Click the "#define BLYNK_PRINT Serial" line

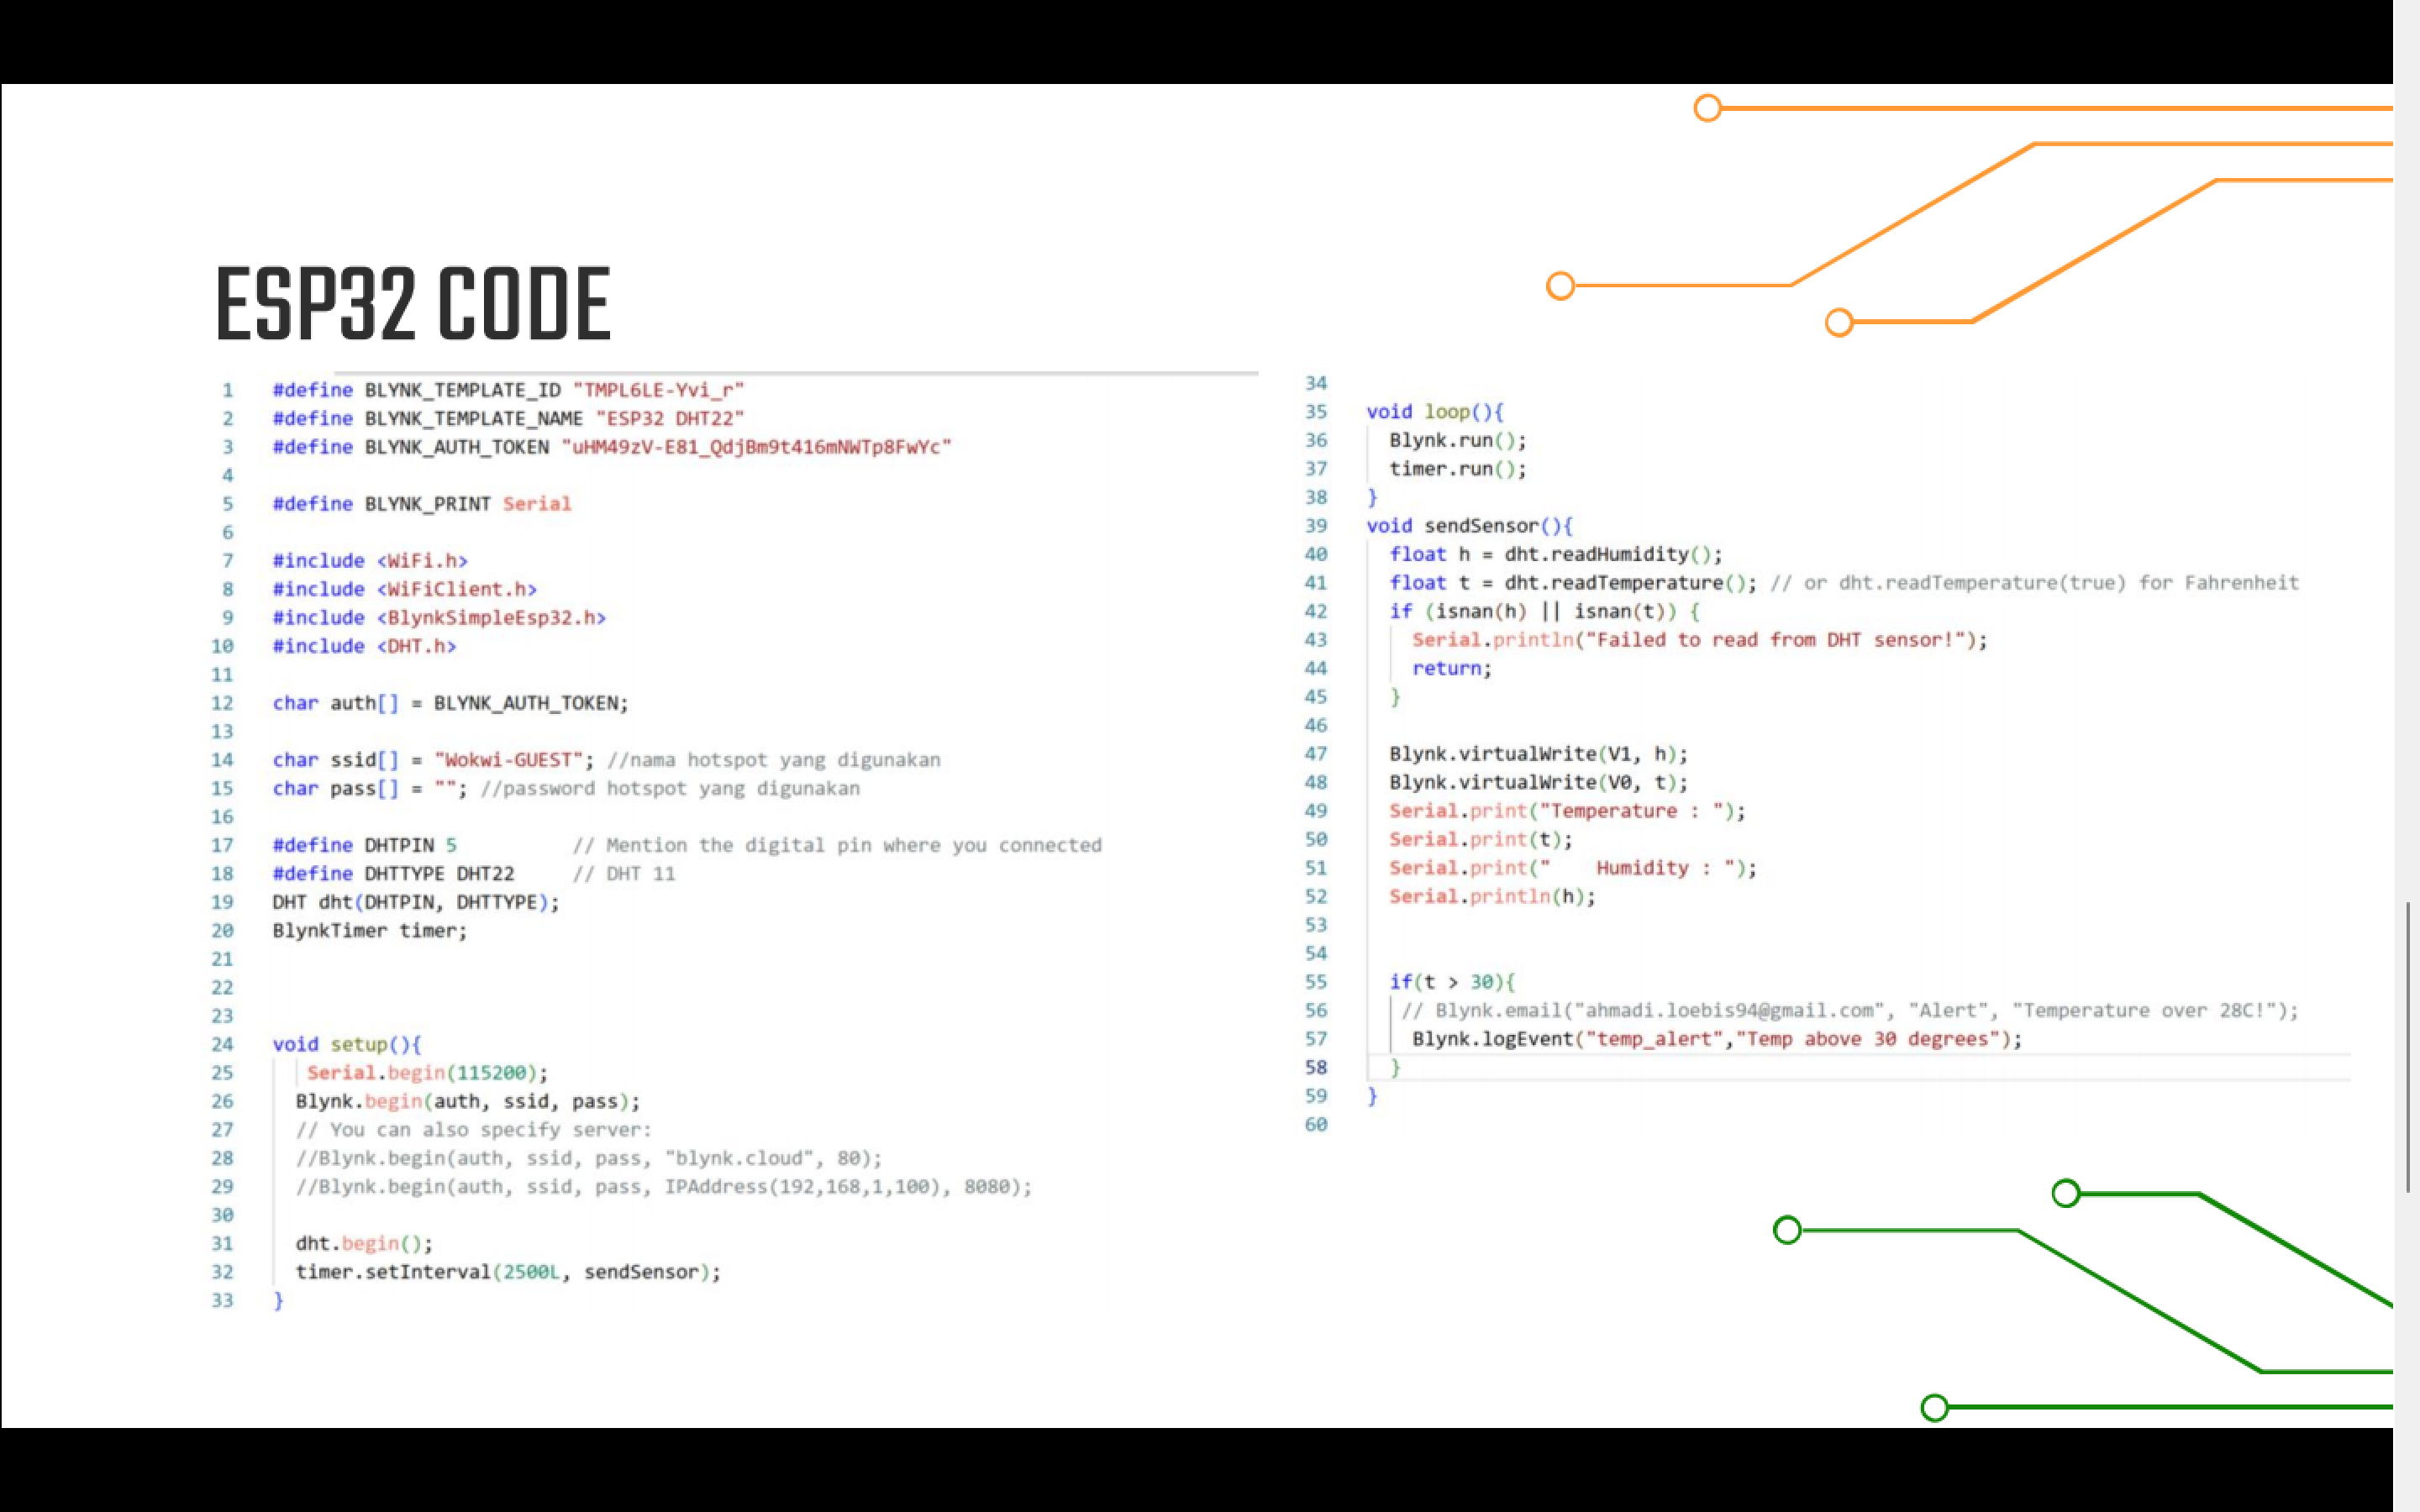point(422,504)
